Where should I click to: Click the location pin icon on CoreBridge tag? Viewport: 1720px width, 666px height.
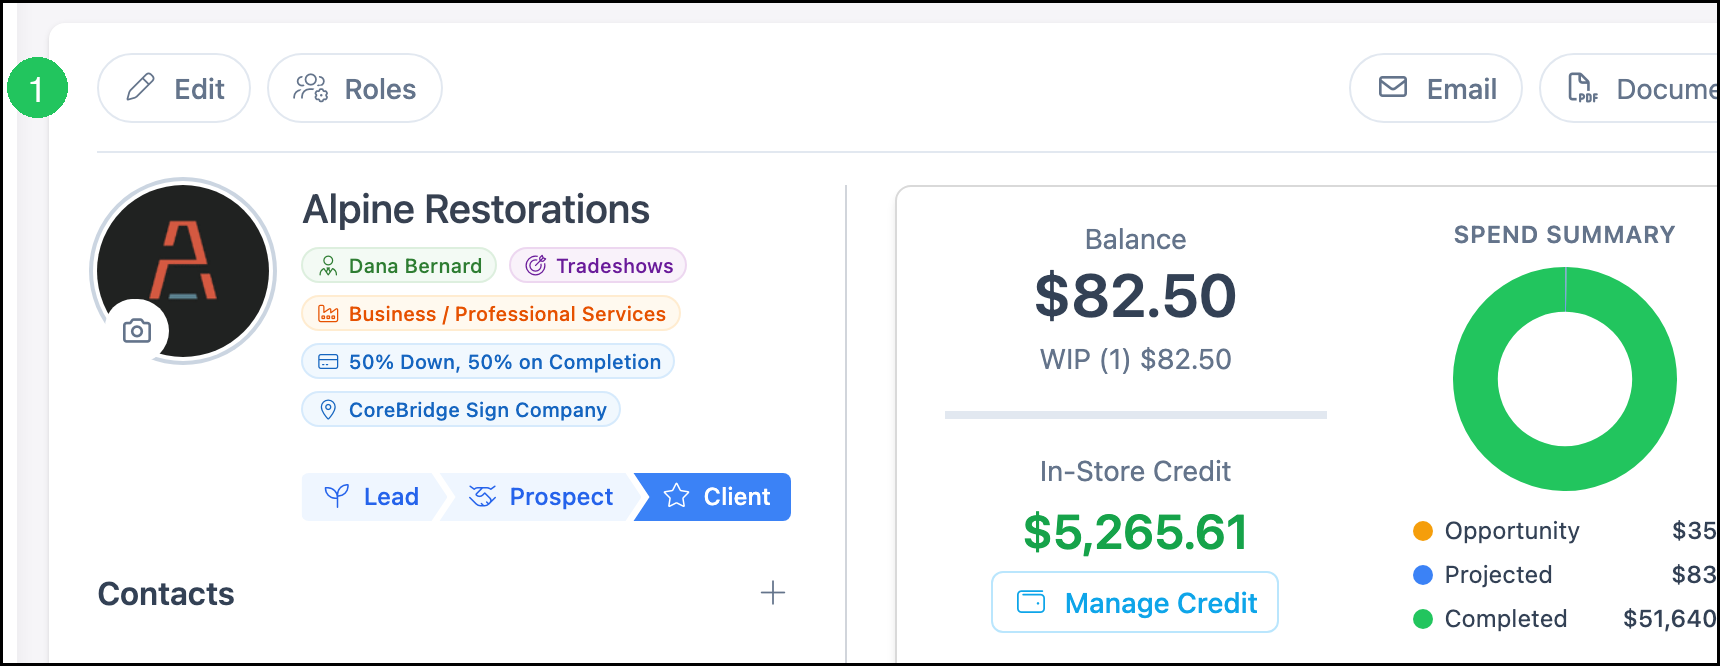(328, 409)
